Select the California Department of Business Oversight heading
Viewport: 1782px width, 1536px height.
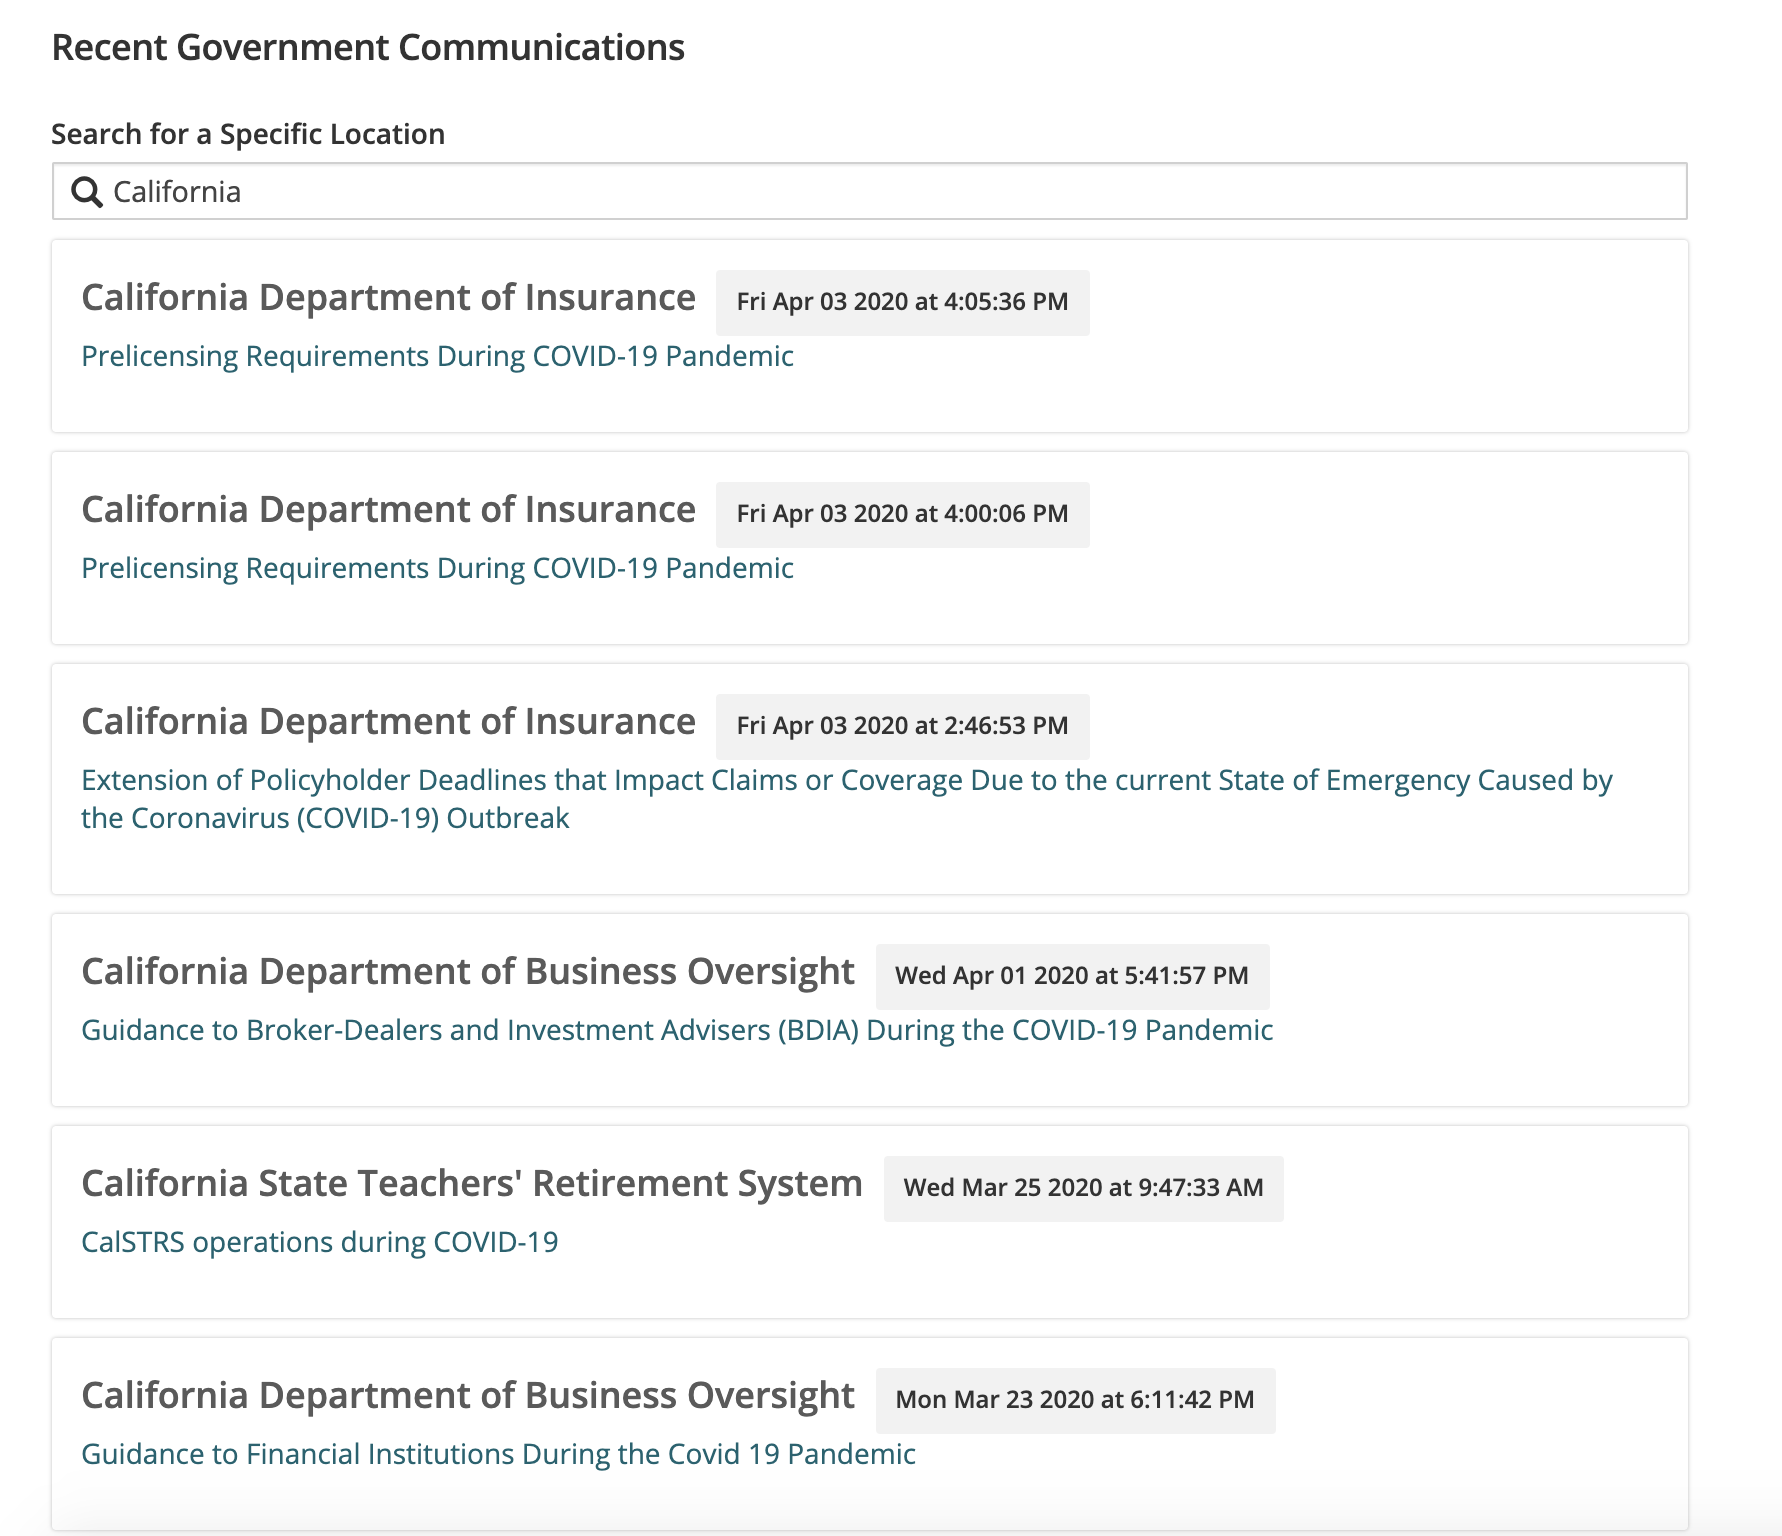[467, 970]
